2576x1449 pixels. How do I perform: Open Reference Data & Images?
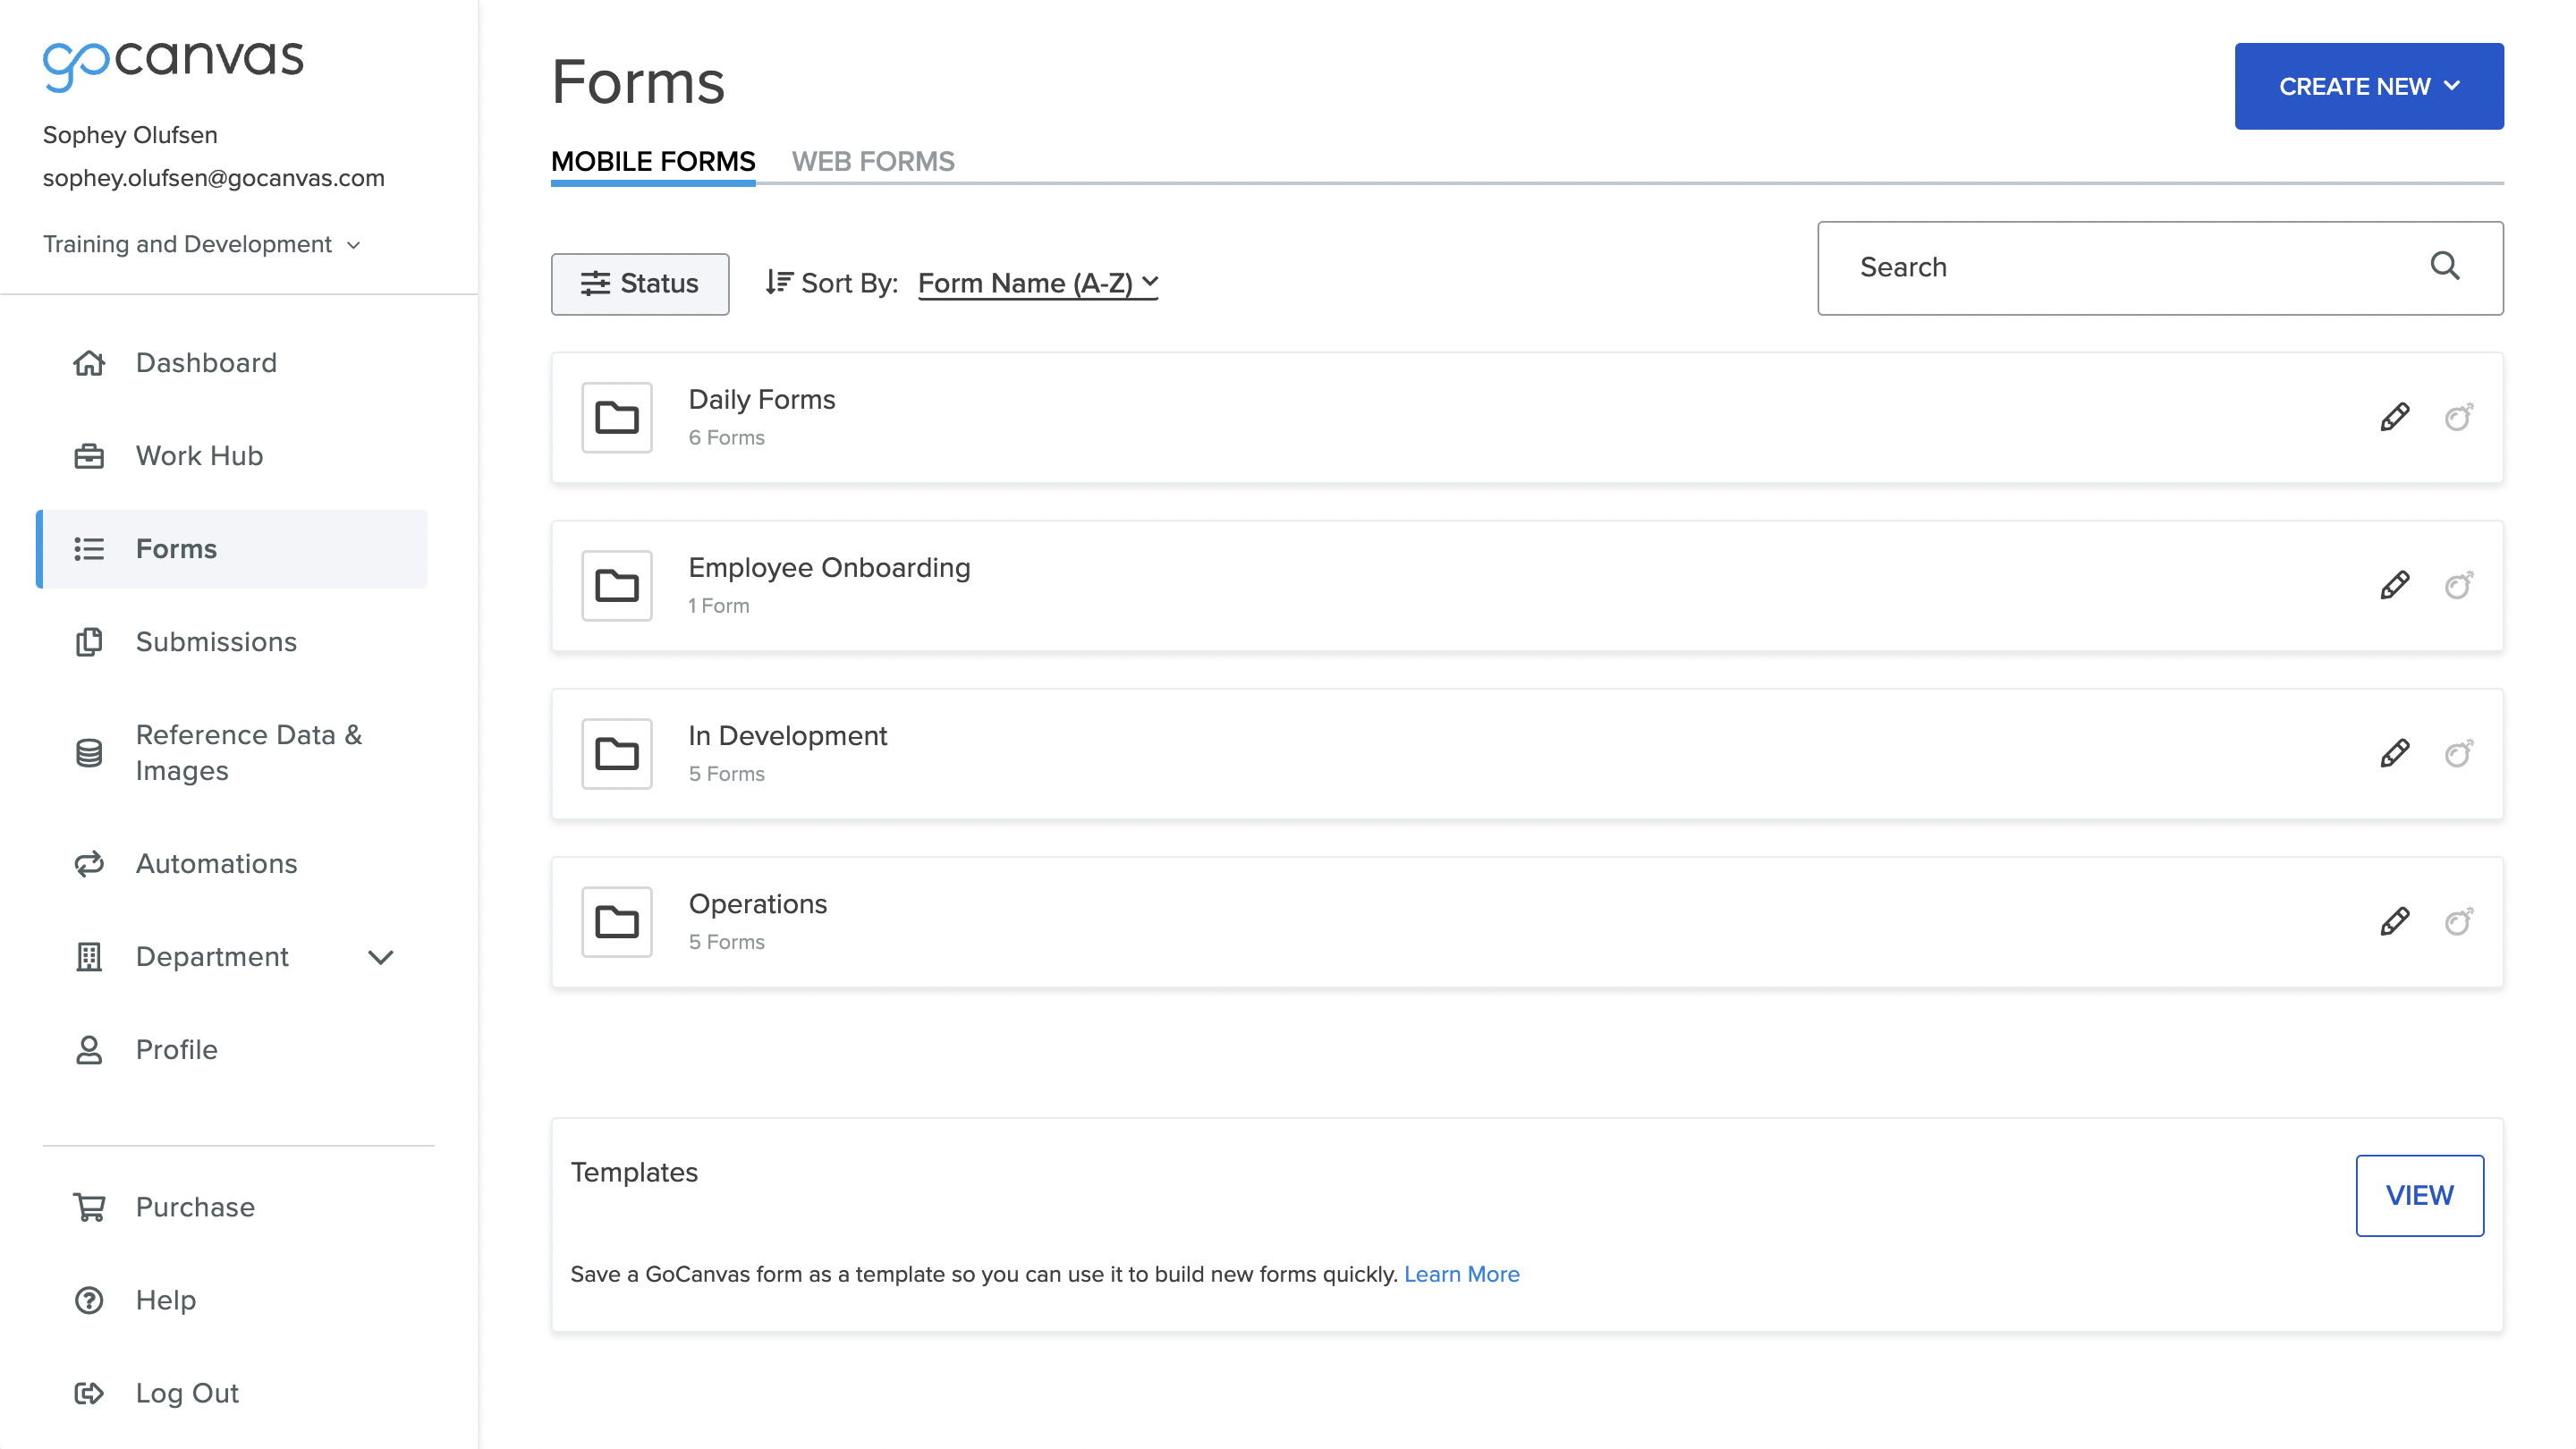pos(249,752)
